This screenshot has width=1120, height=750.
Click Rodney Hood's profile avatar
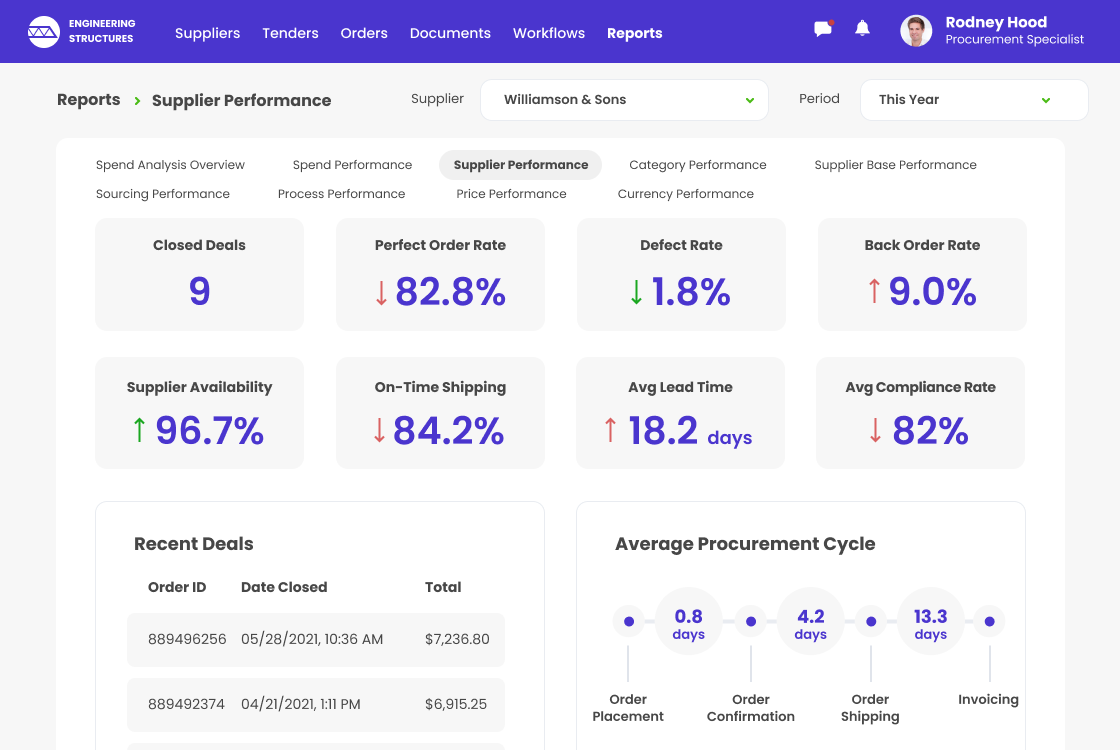coord(916,31)
